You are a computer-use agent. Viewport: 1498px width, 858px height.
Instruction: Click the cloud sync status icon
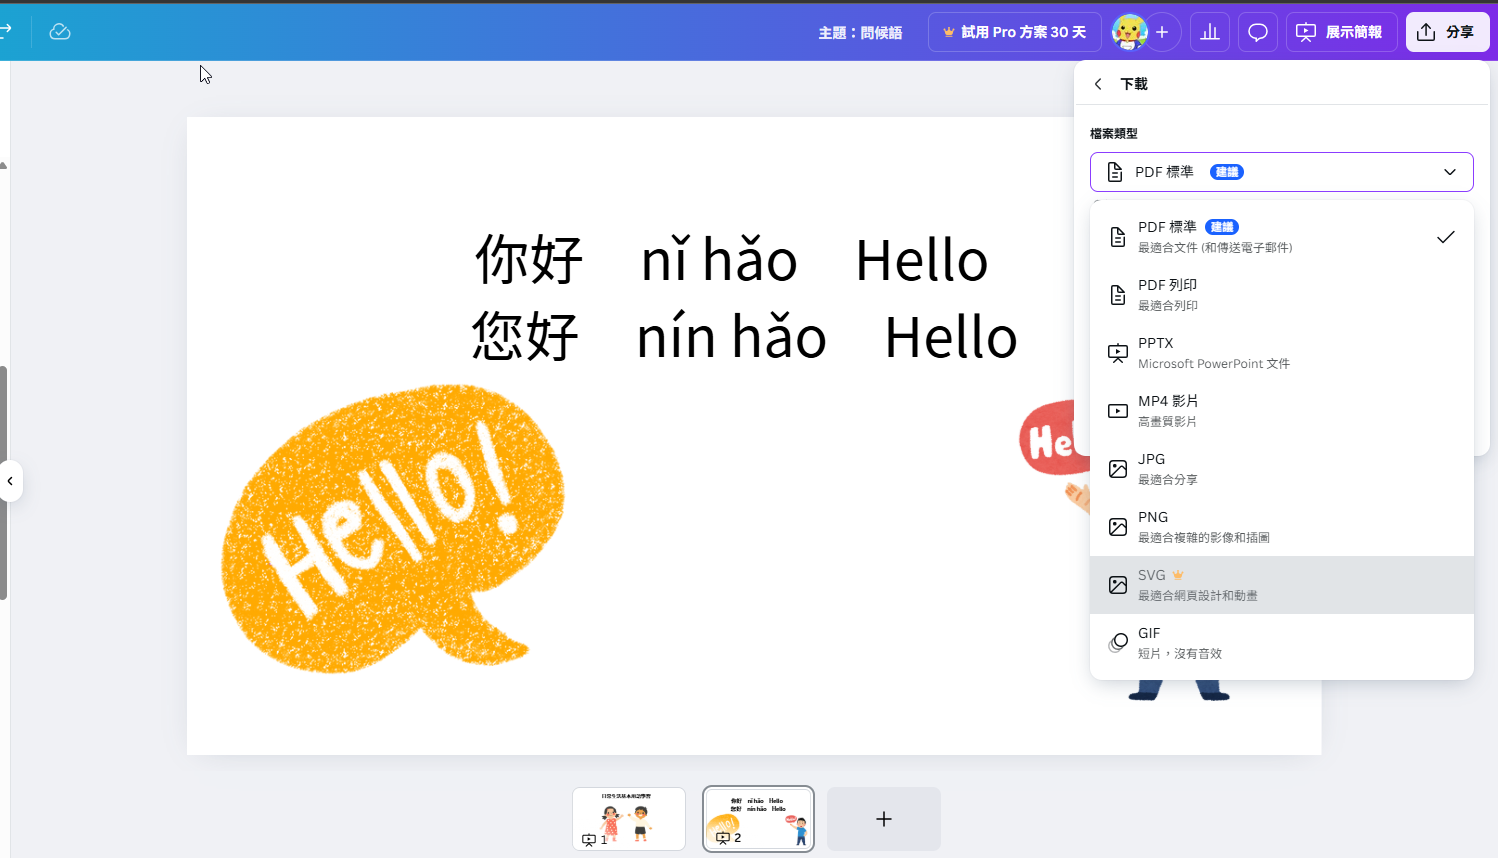click(60, 31)
